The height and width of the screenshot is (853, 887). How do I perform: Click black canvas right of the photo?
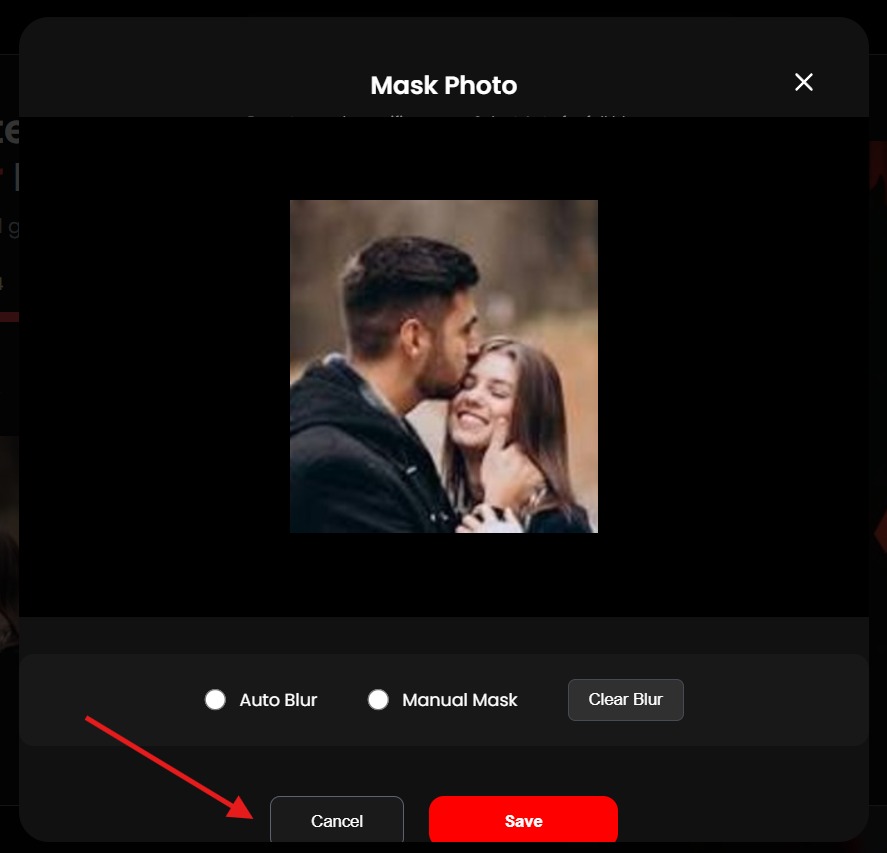point(730,366)
